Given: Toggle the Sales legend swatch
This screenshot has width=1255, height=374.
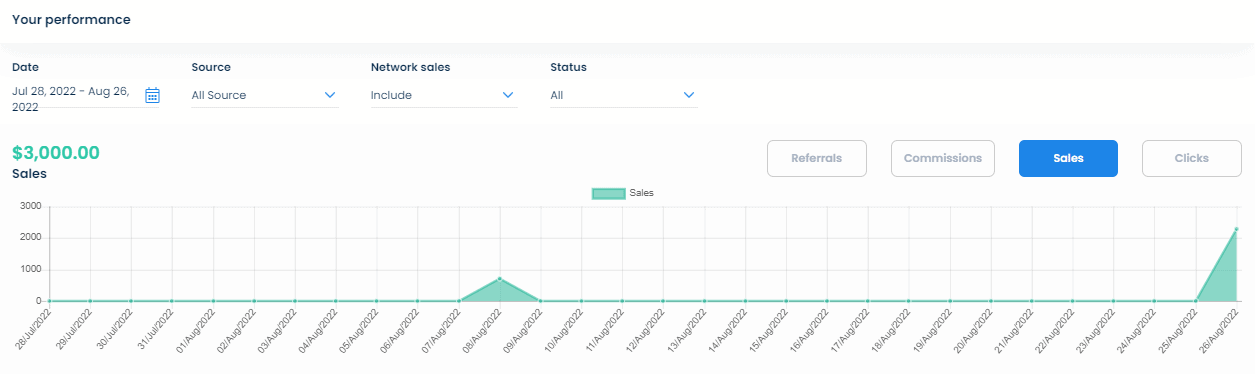Looking at the screenshot, I should coord(608,193).
